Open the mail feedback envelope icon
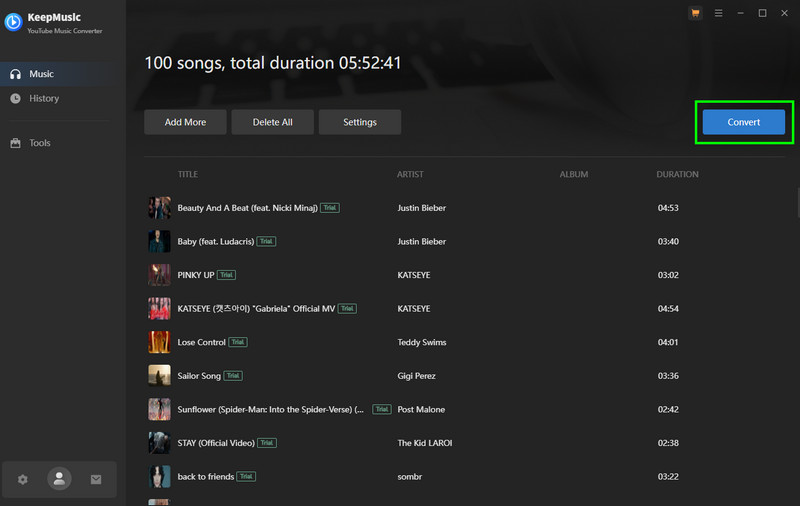 tap(96, 479)
